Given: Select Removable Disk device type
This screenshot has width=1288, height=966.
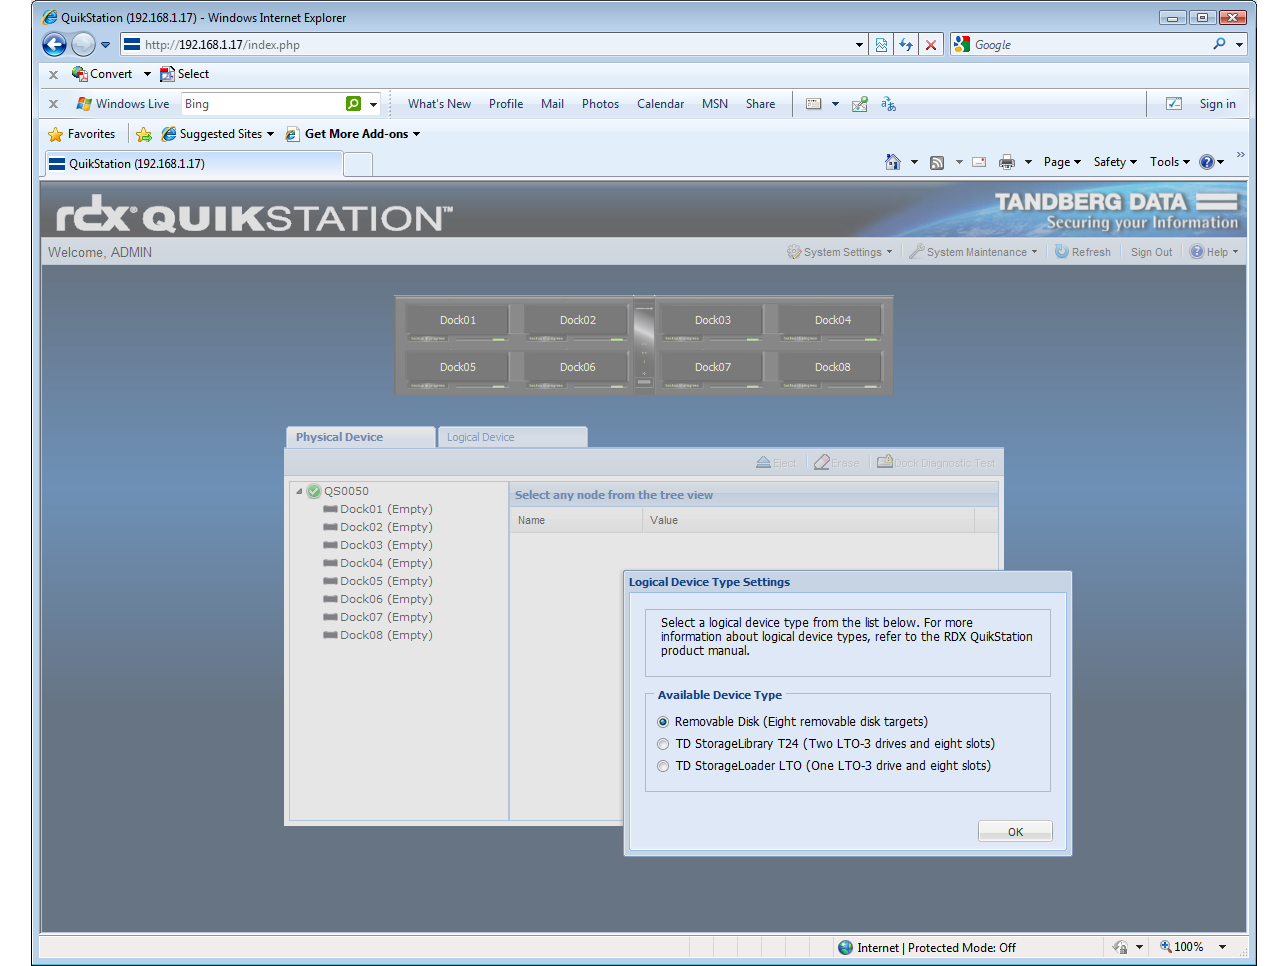Looking at the screenshot, I should click(663, 722).
